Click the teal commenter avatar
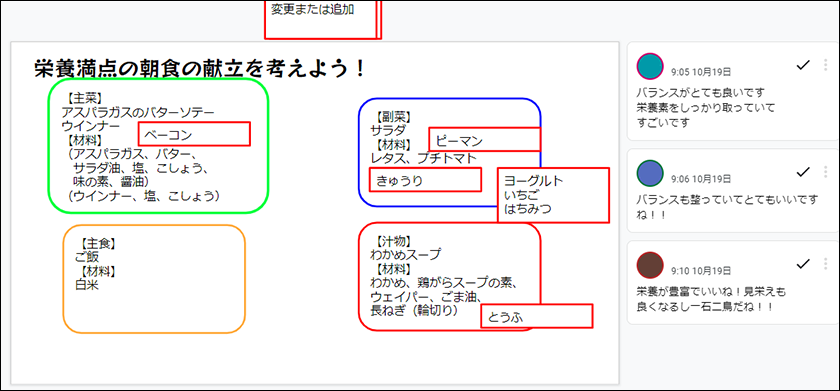 tap(650, 66)
